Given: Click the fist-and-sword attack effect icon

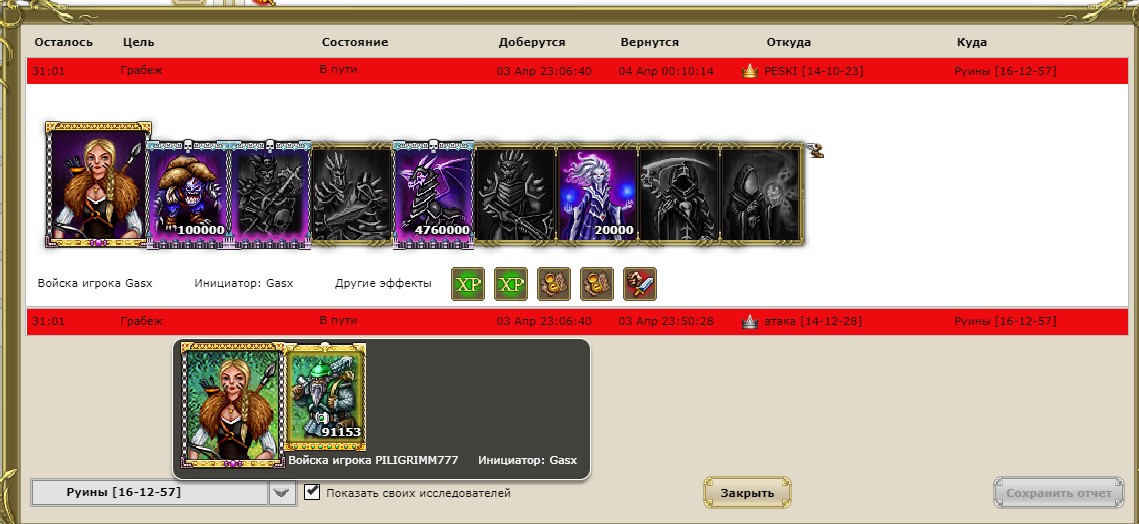Looking at the screenshot, I should pos(640,283).
